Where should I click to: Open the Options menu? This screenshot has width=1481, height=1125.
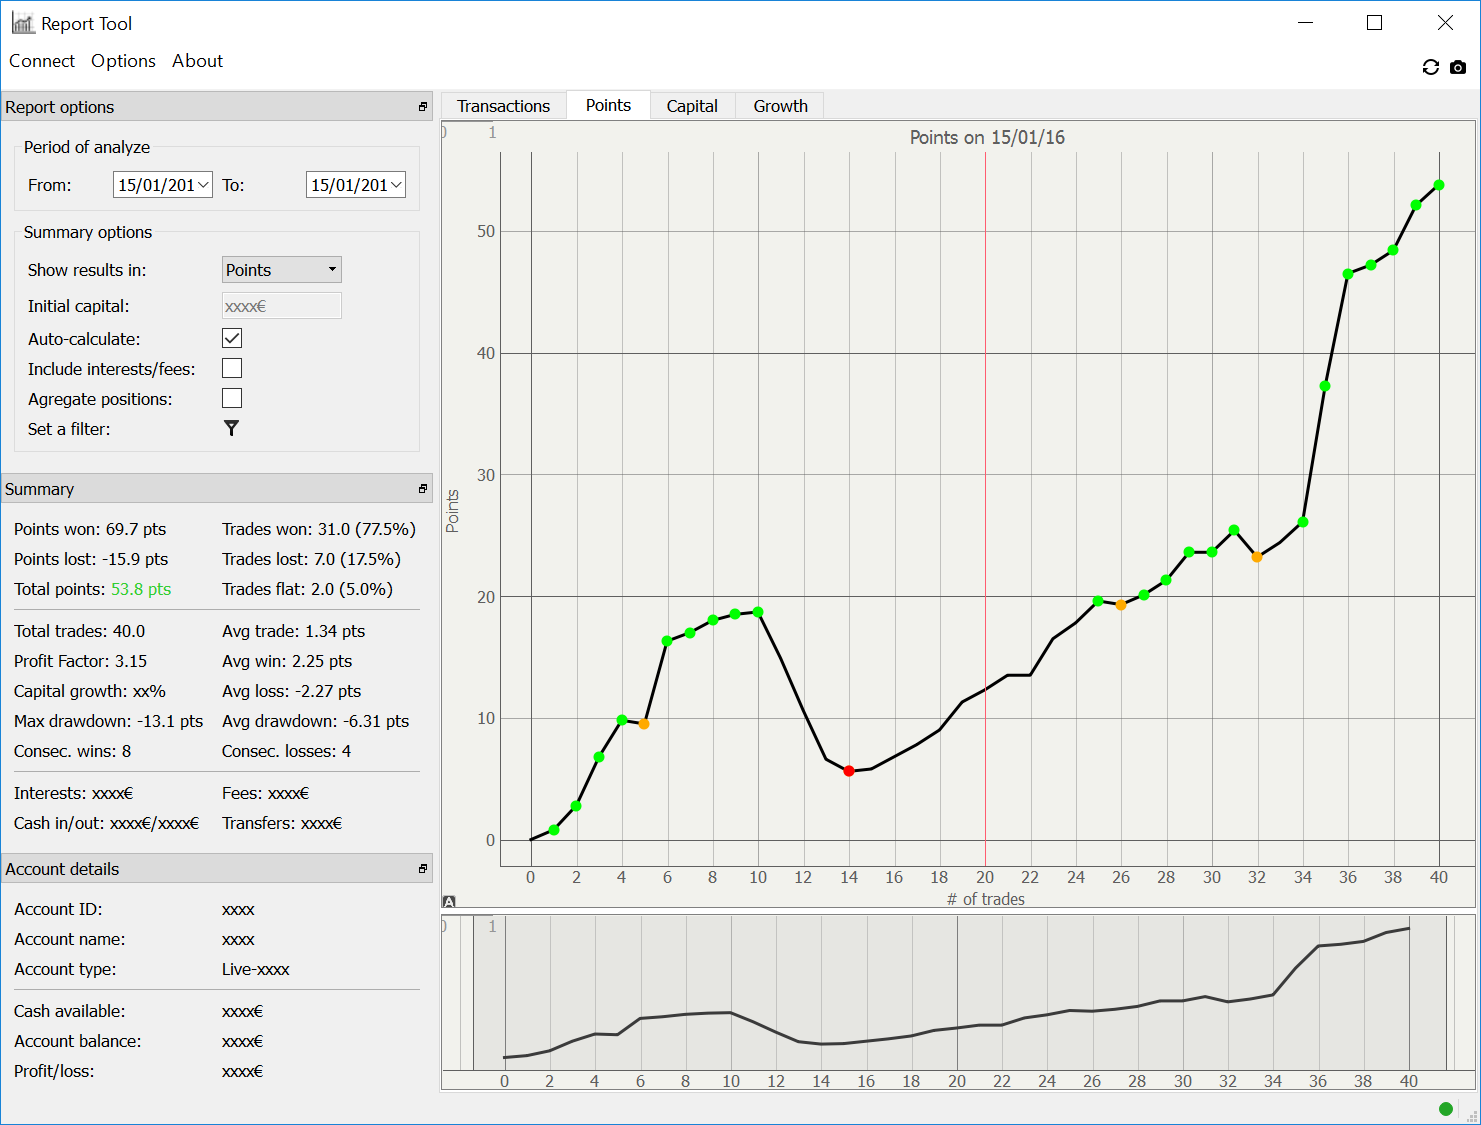(123, 61)
